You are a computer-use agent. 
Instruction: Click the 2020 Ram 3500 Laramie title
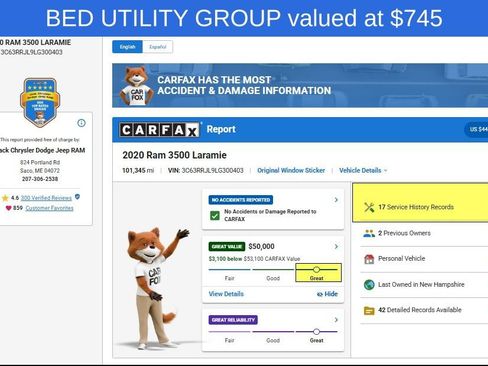(174, 155)
